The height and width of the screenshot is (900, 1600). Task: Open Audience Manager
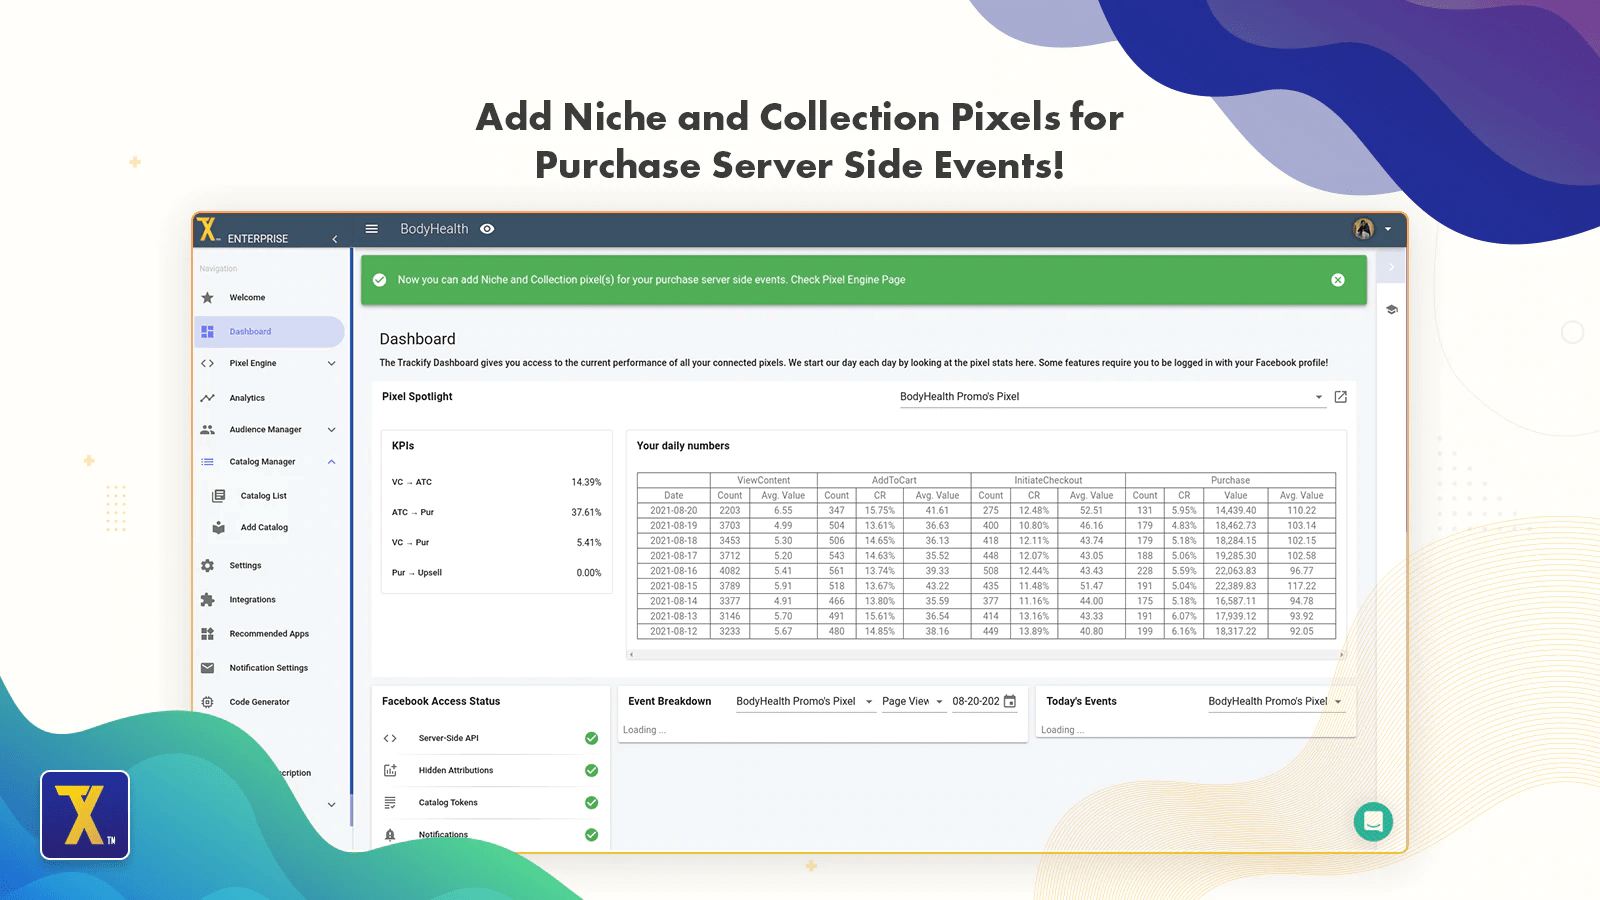tap(265, 430)
